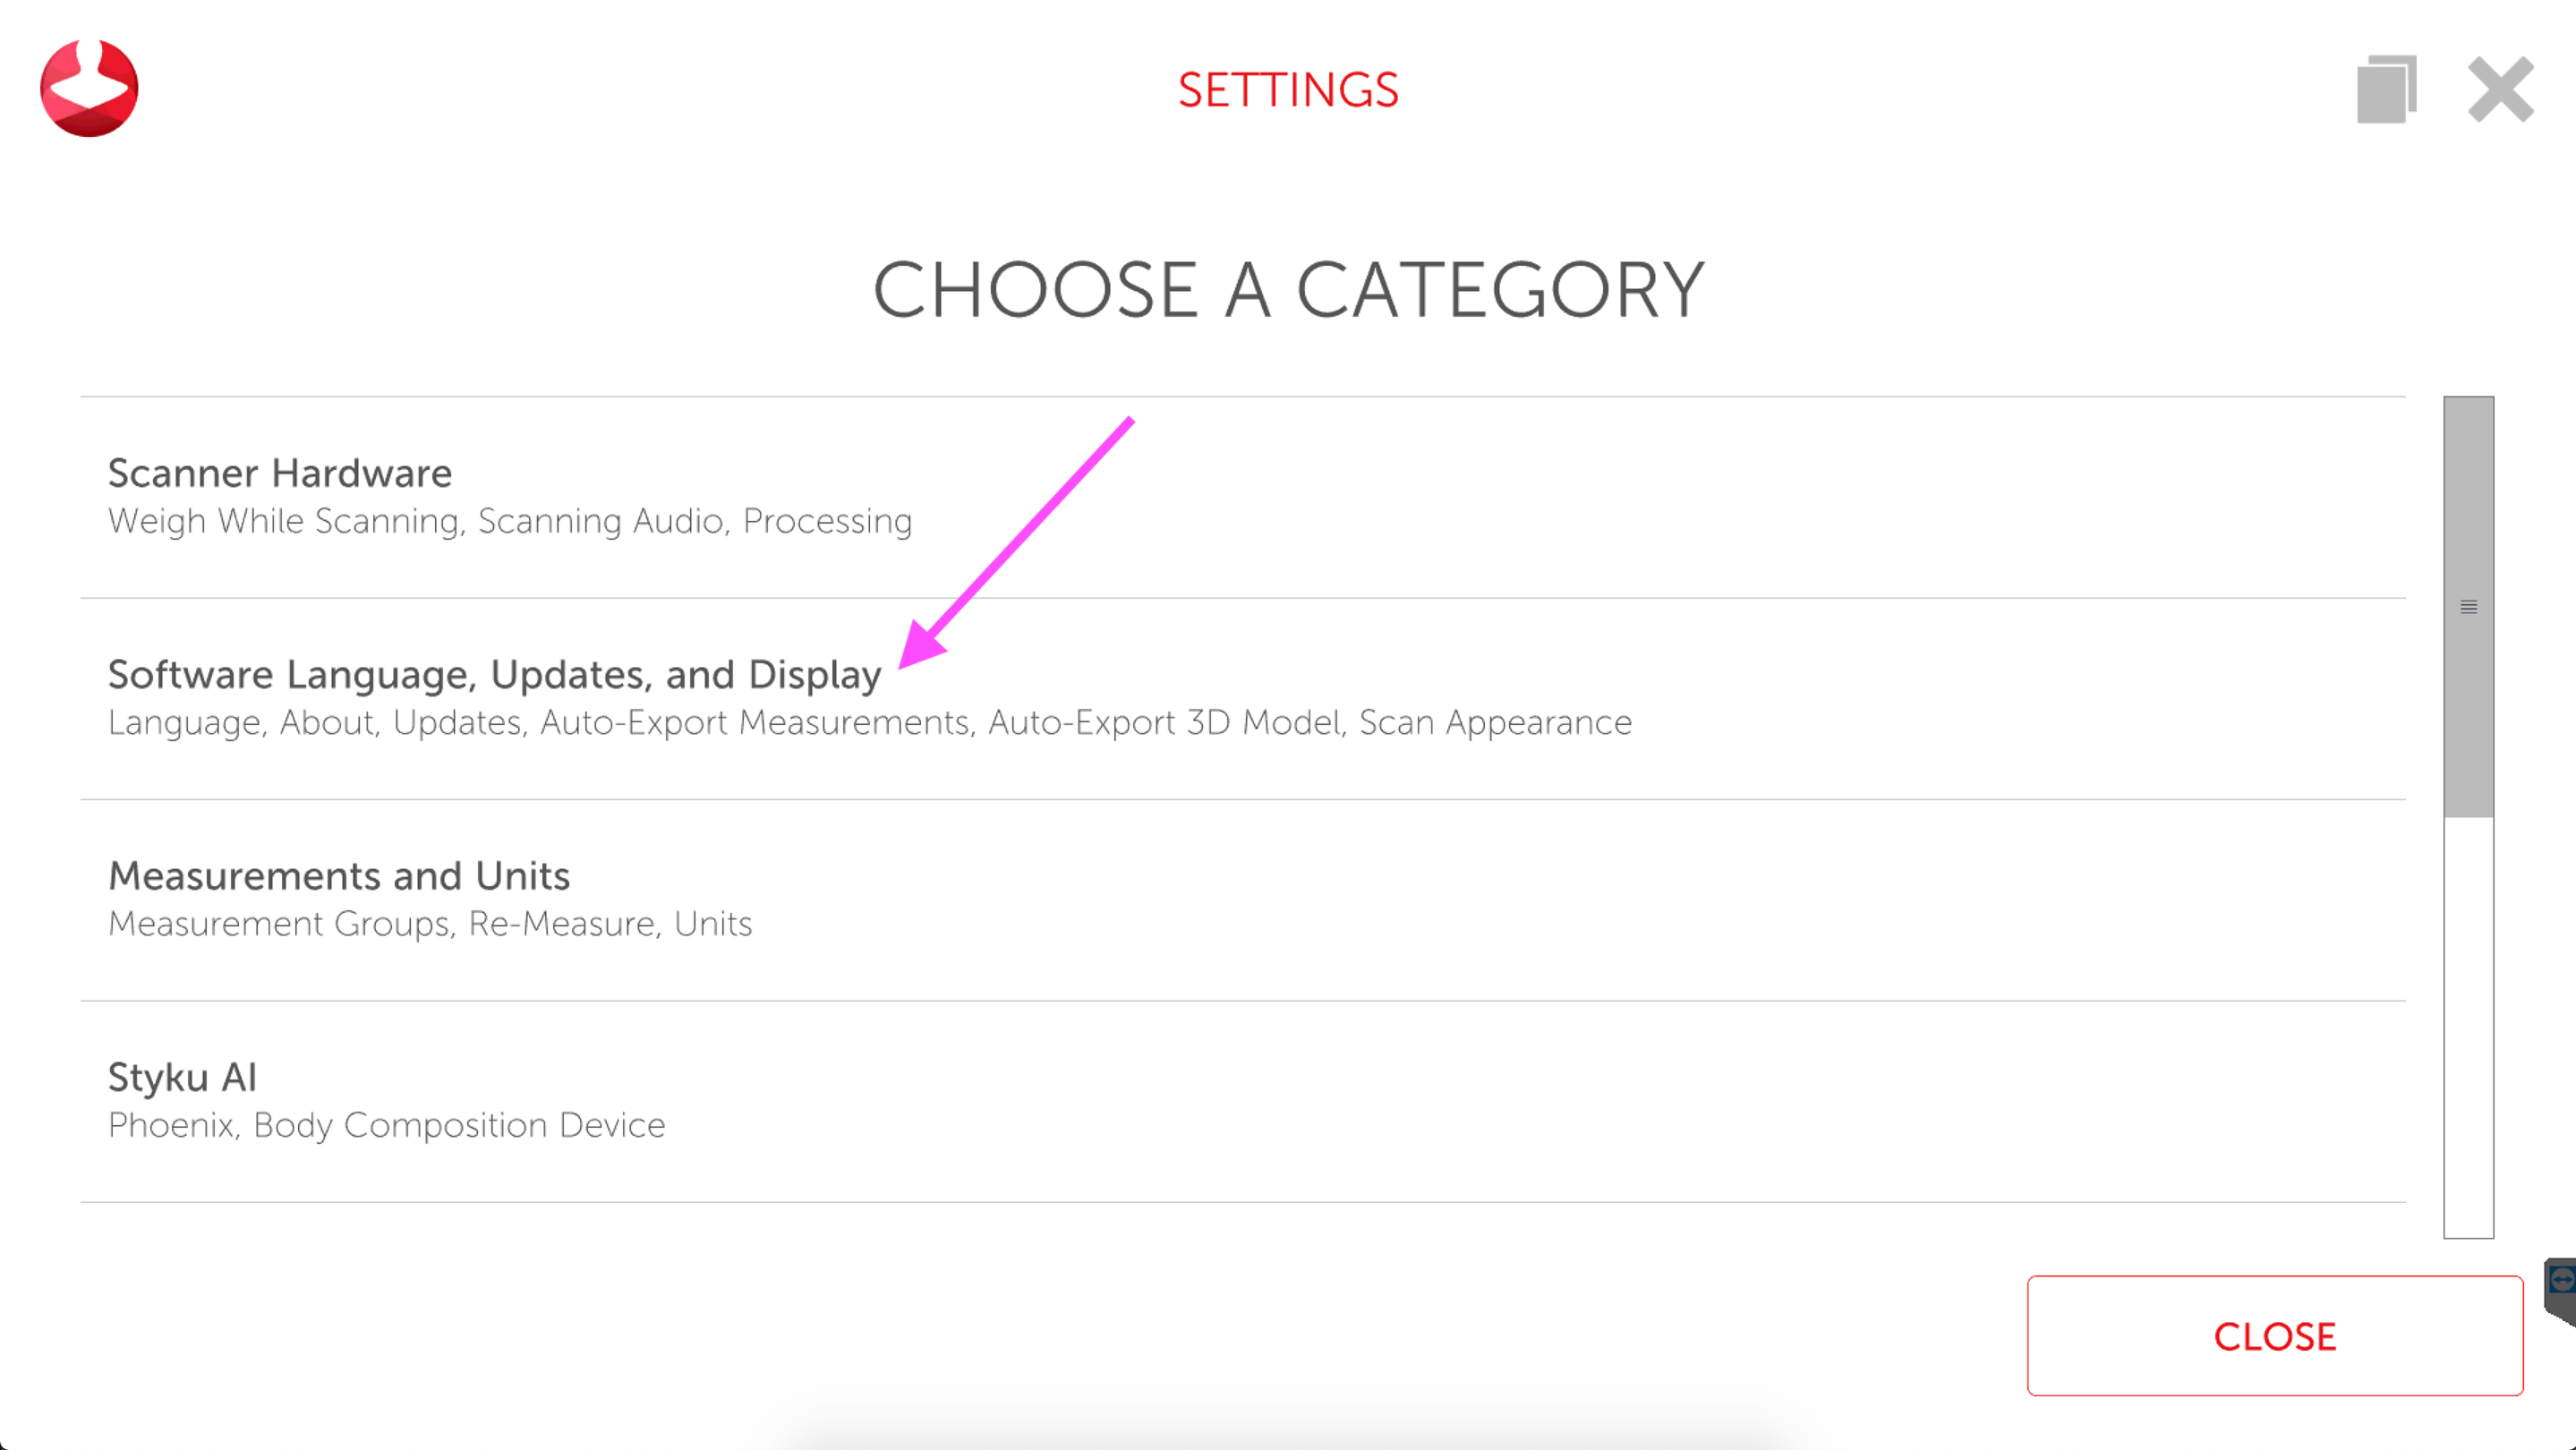Select the Measurements and Units category

339,876
